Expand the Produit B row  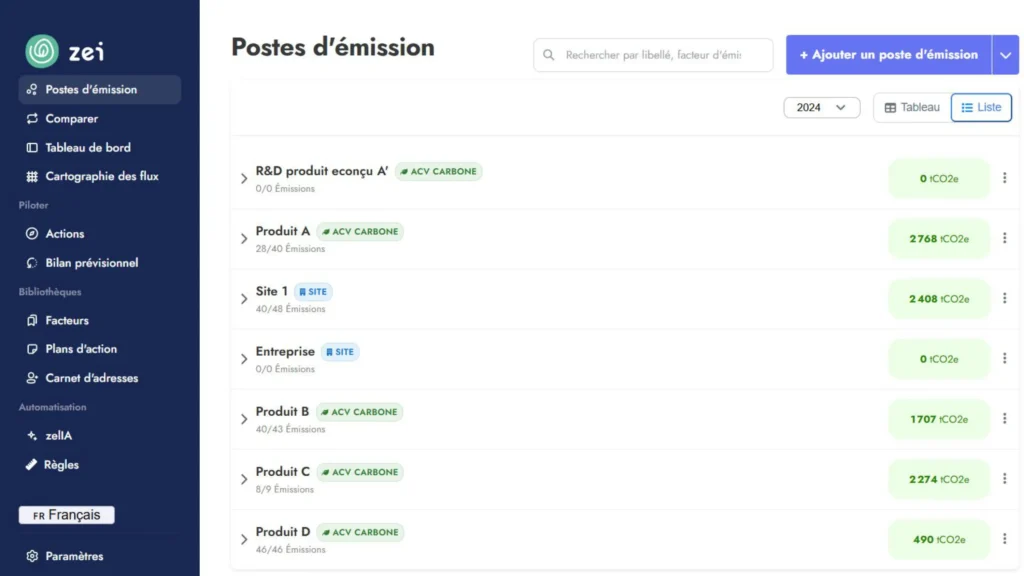[244, 419]
